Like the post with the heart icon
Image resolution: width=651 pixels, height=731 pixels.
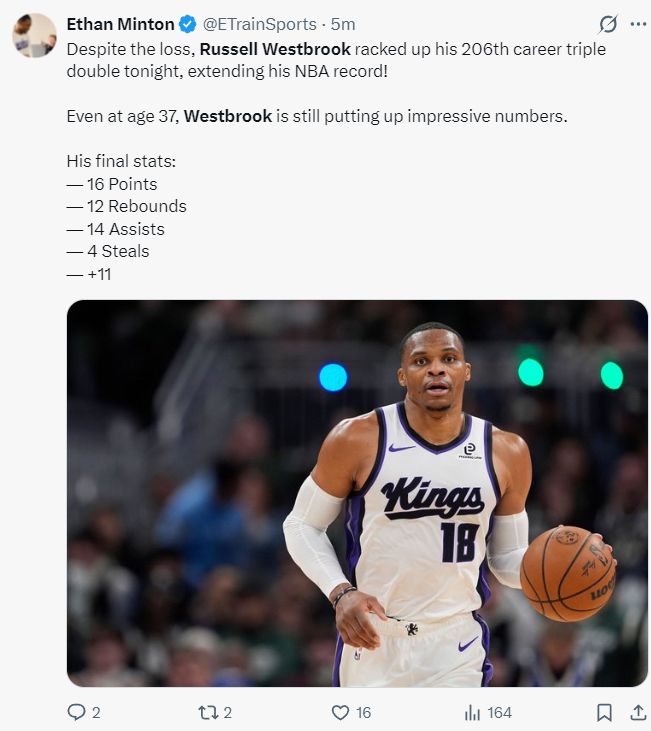pyautogui.click(x=340, y=712)
